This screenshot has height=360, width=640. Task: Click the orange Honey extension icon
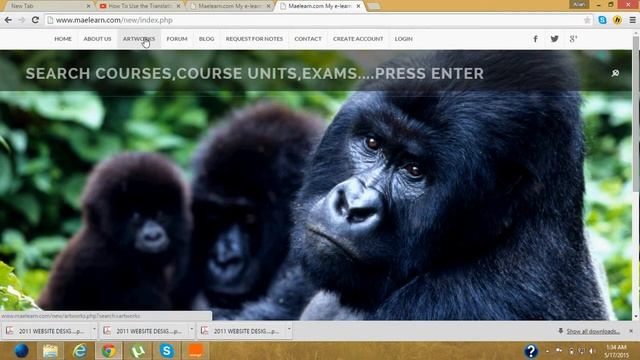[x=617, y=20]
